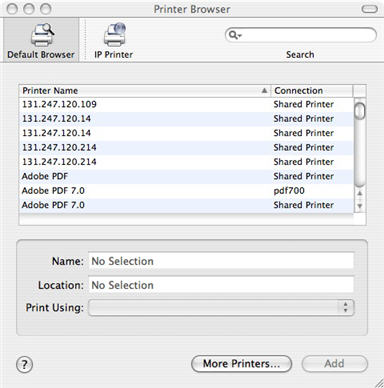Click the scroll down arrow in printer list
Screen dimensions: 384x388
[x=360, y=206]
